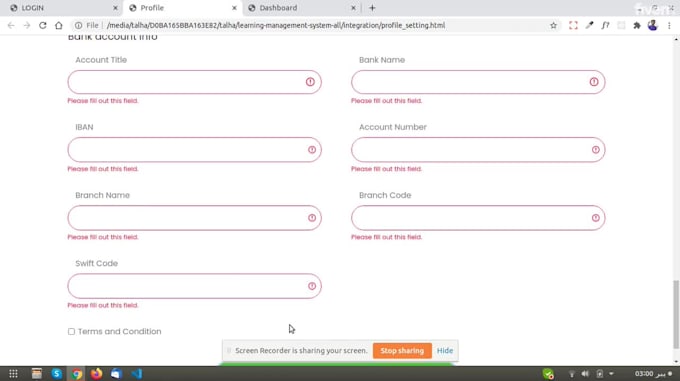Open the extensions puzzle menu
The height and width of the screenshot is (381, 680).
click(637, 26)
